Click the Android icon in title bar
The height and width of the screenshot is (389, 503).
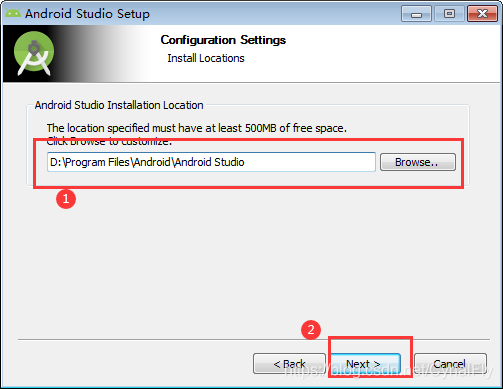tap(13, 13)
